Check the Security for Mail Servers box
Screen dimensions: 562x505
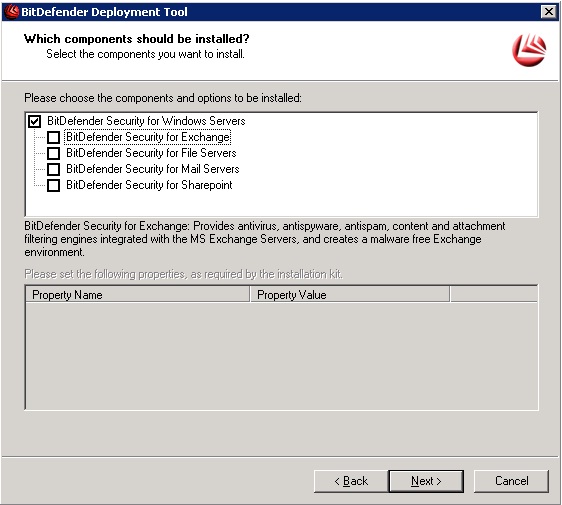53,169
